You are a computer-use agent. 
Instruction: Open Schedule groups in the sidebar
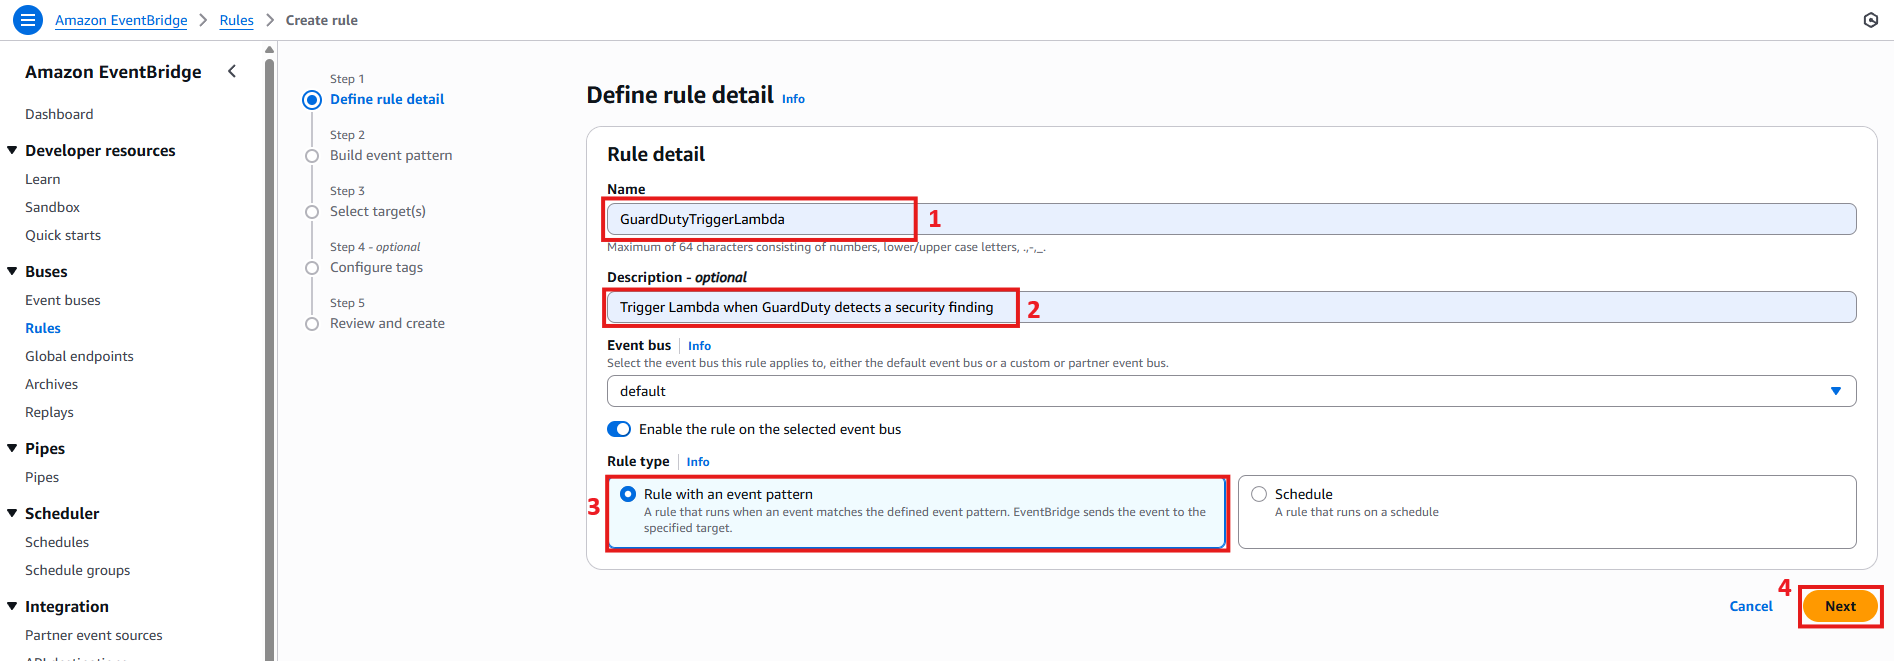click(77, 570)
